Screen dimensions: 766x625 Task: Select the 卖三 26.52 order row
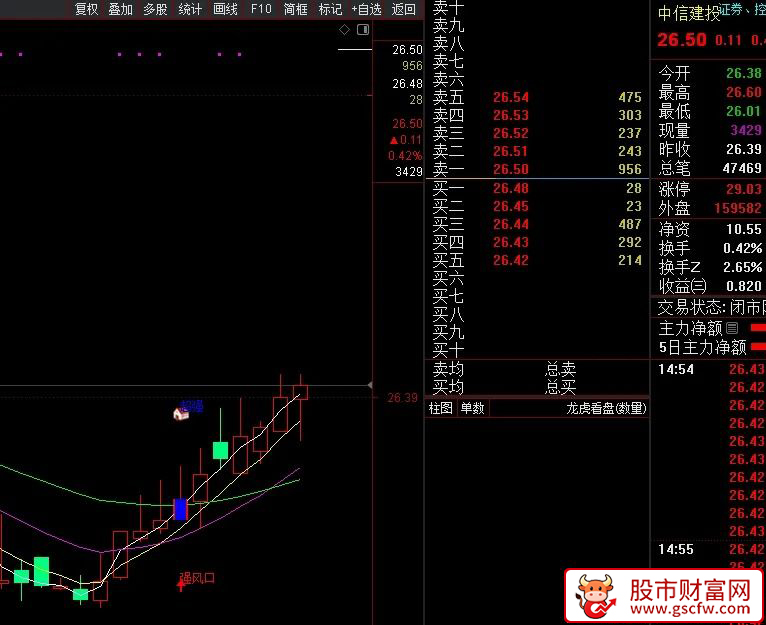[537, 133]
